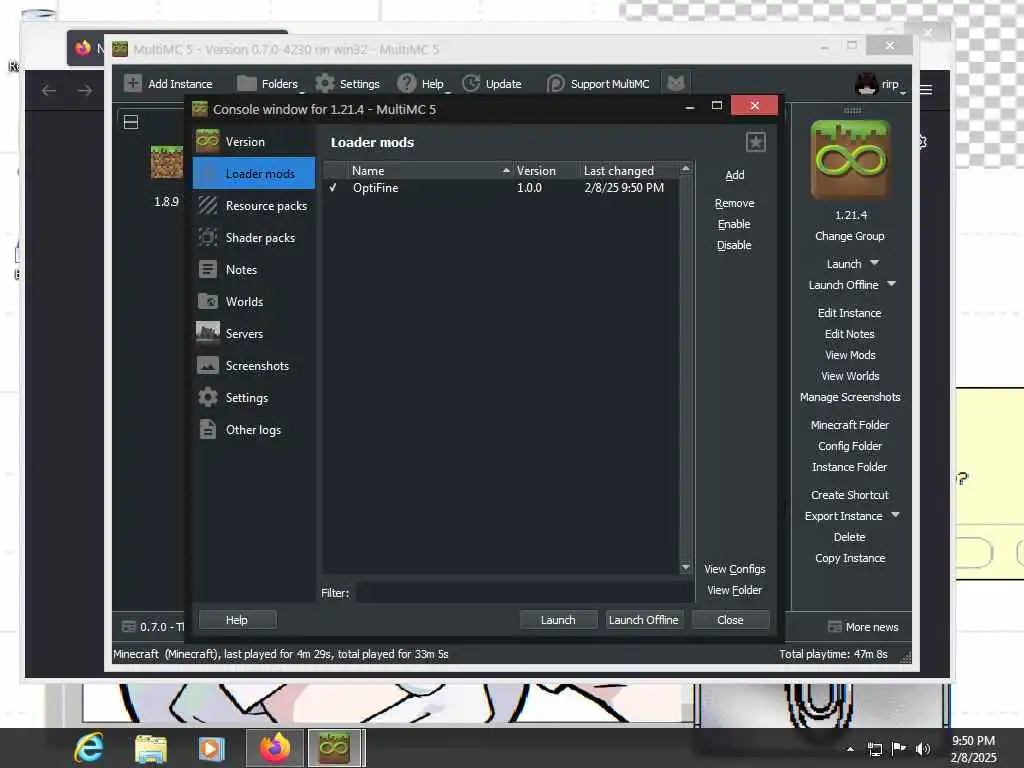The width and height of the screenshot is (1024, 768).
Task: Click the Shader packs icon
Action: click(x=208, y=238)
